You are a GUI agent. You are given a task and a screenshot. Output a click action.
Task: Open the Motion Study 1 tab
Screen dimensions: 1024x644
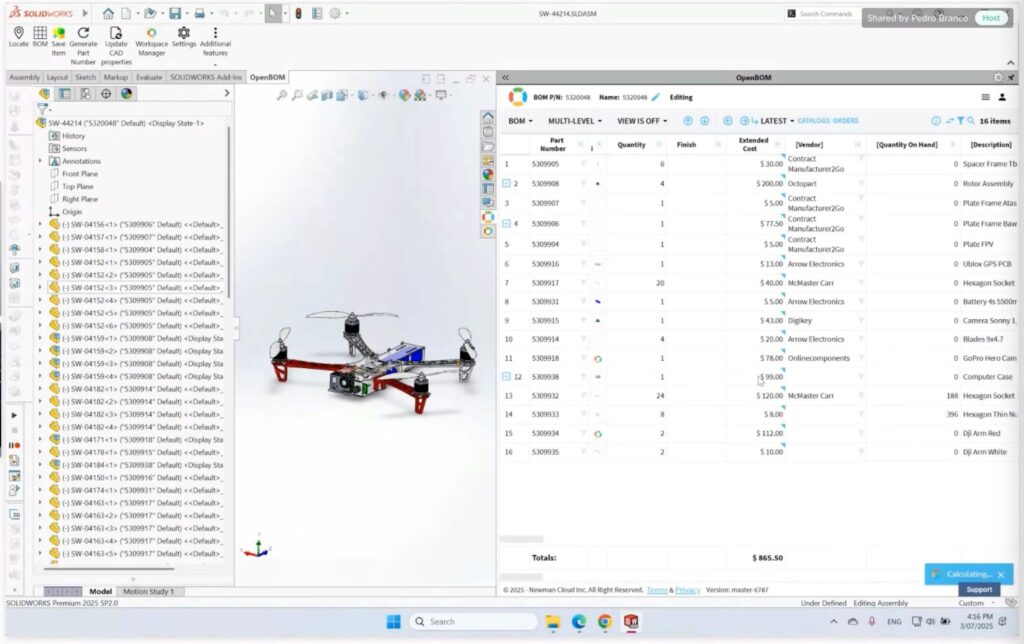tap(149, 591)
